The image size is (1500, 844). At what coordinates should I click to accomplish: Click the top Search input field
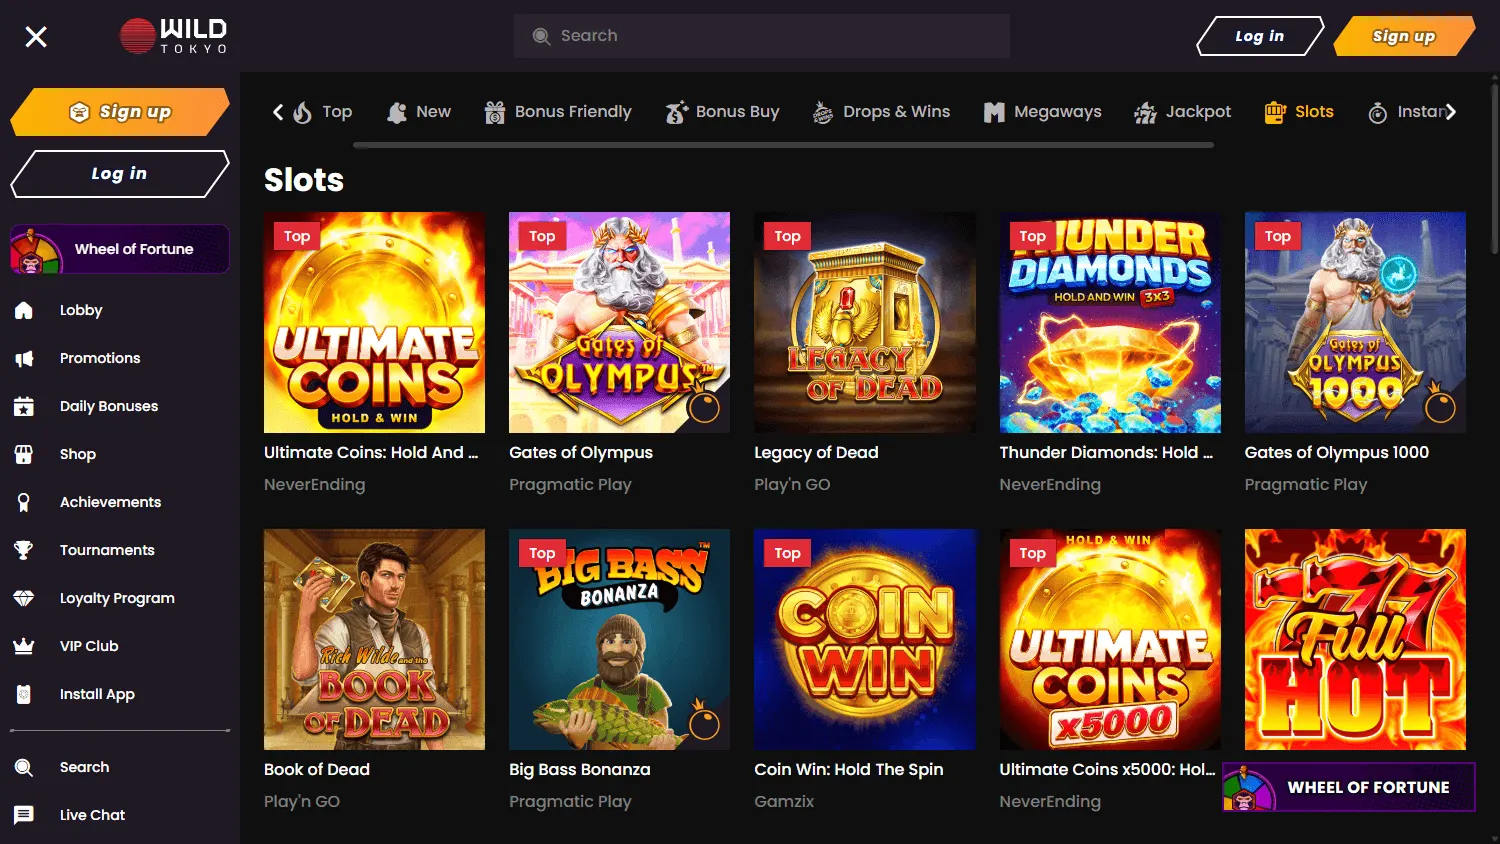762,36
